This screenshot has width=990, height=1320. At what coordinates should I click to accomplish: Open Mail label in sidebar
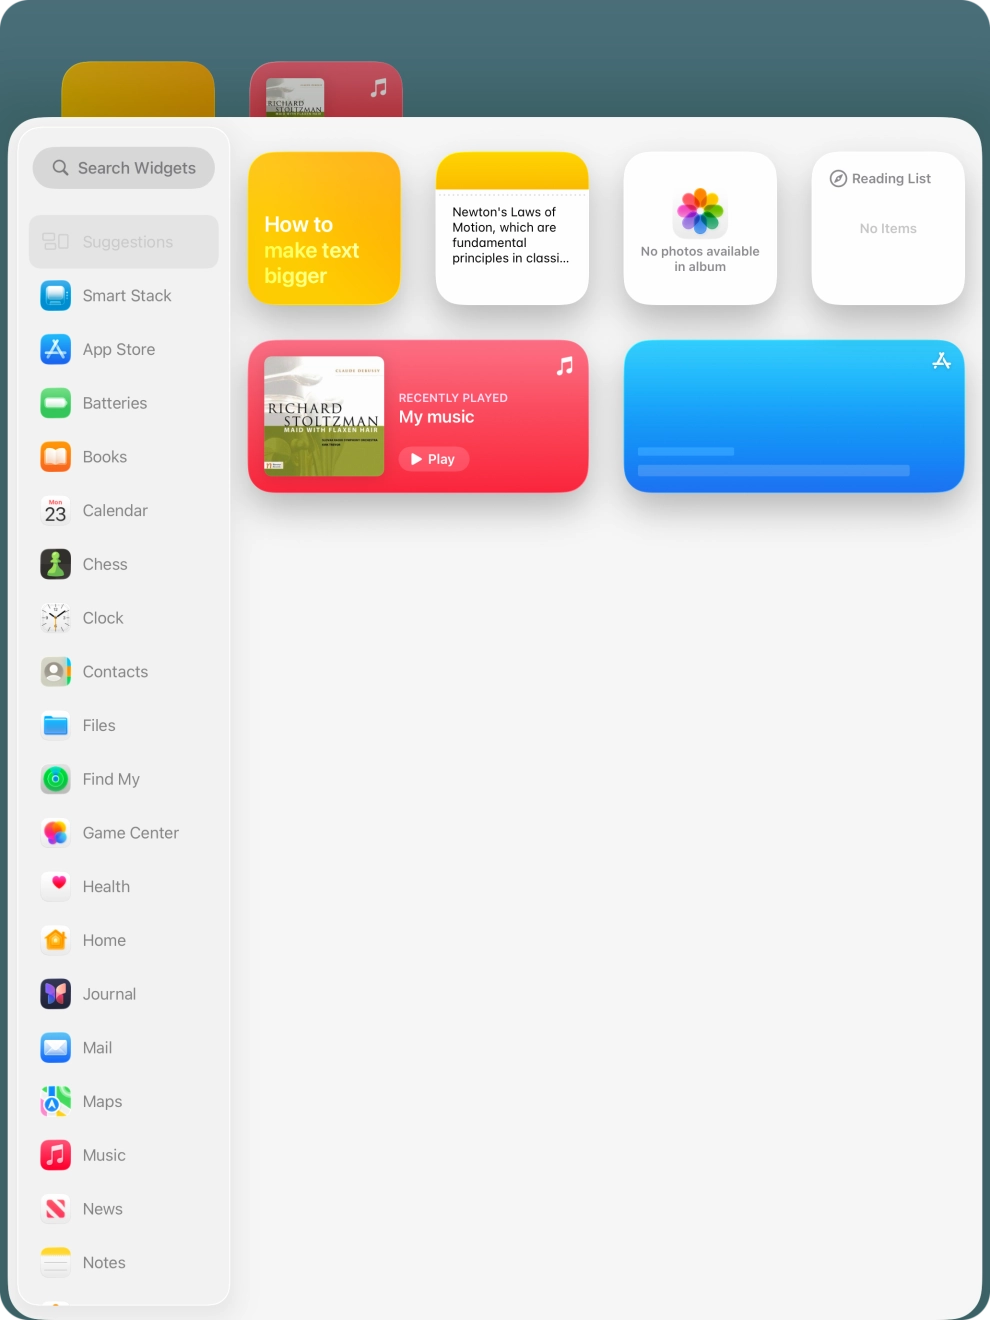tap(97, 1048)
